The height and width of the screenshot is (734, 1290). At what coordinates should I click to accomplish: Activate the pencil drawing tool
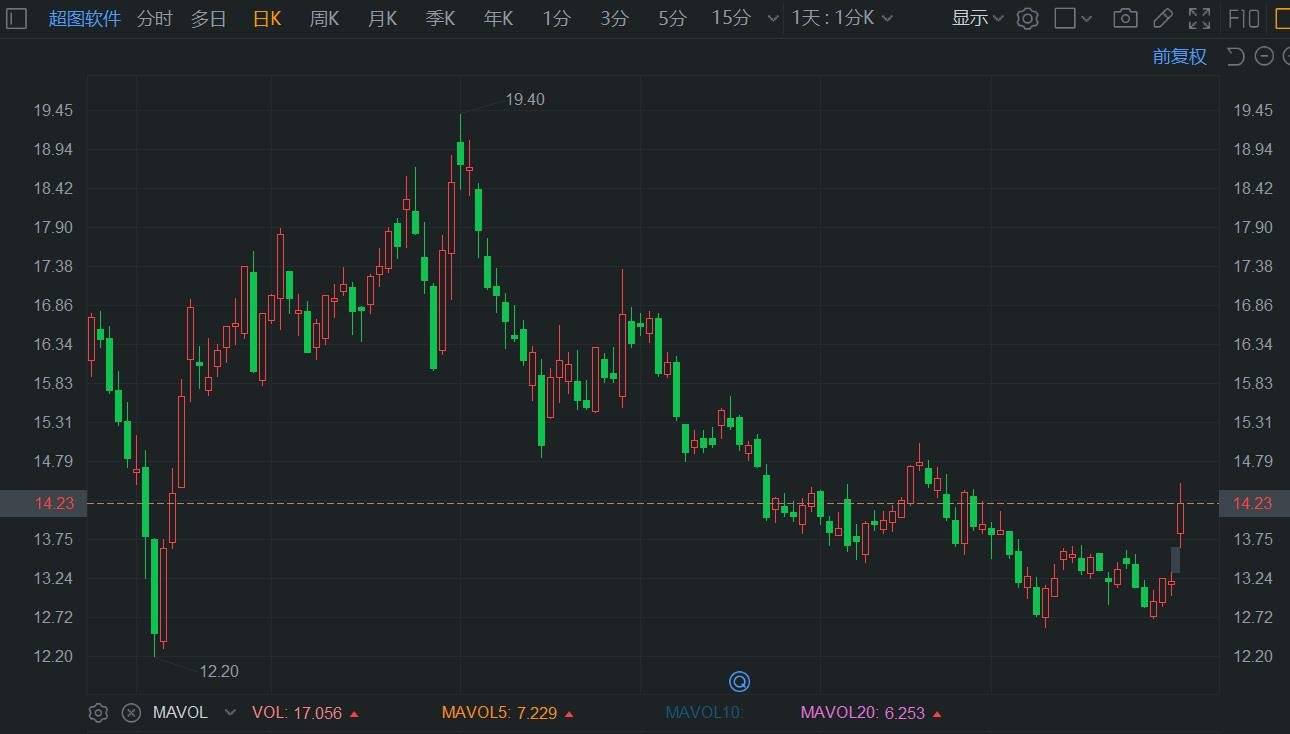1162,18
